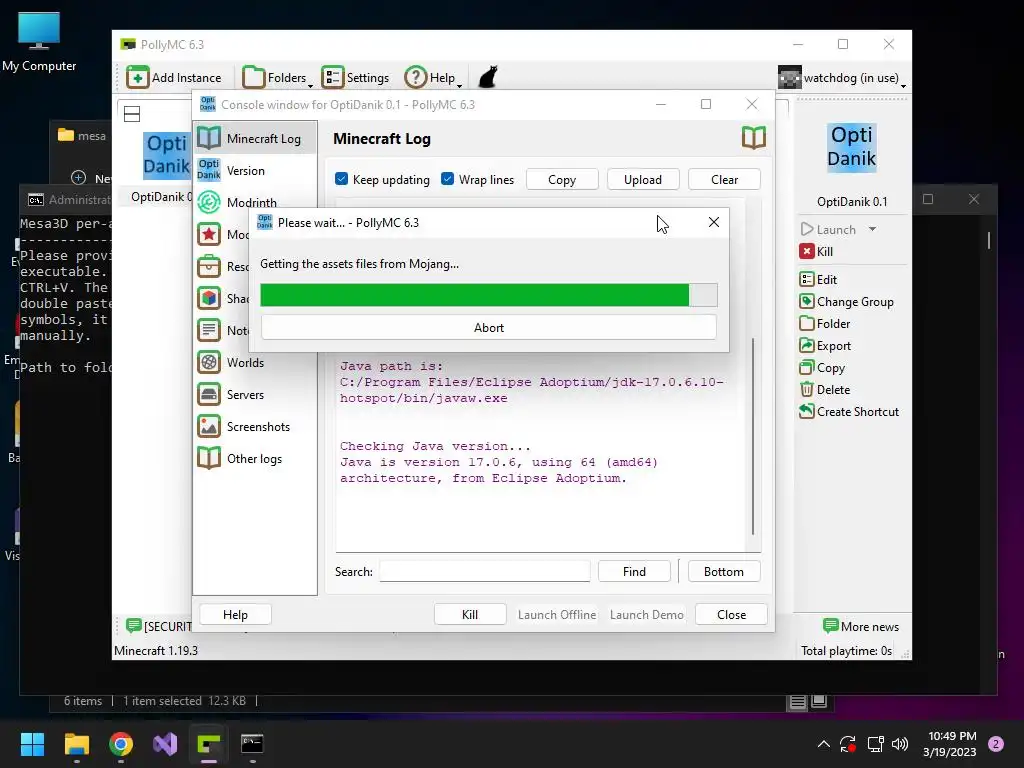Kill the instance from console footer
Image resolution: width=1024 pixels, height=768 pixels.
click(470, 615)
